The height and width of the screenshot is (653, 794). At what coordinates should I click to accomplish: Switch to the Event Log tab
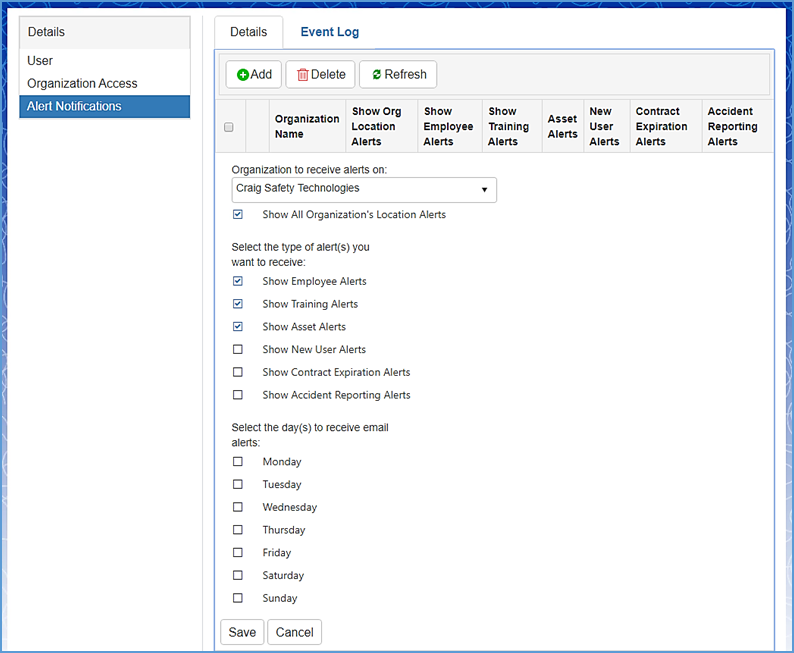[x=329, y=32]
